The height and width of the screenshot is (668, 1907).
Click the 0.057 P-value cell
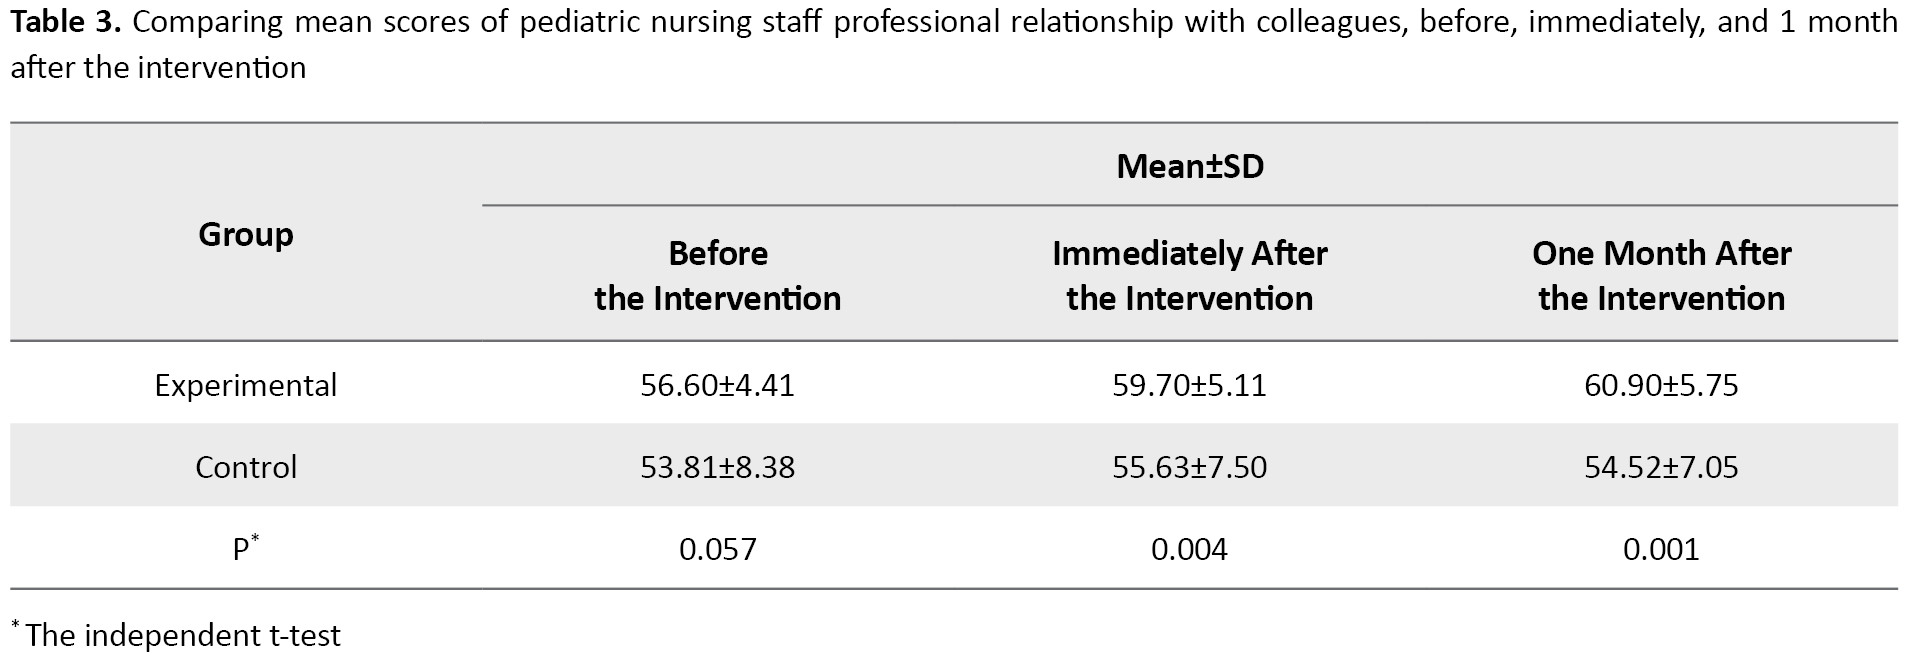[717, 549]
